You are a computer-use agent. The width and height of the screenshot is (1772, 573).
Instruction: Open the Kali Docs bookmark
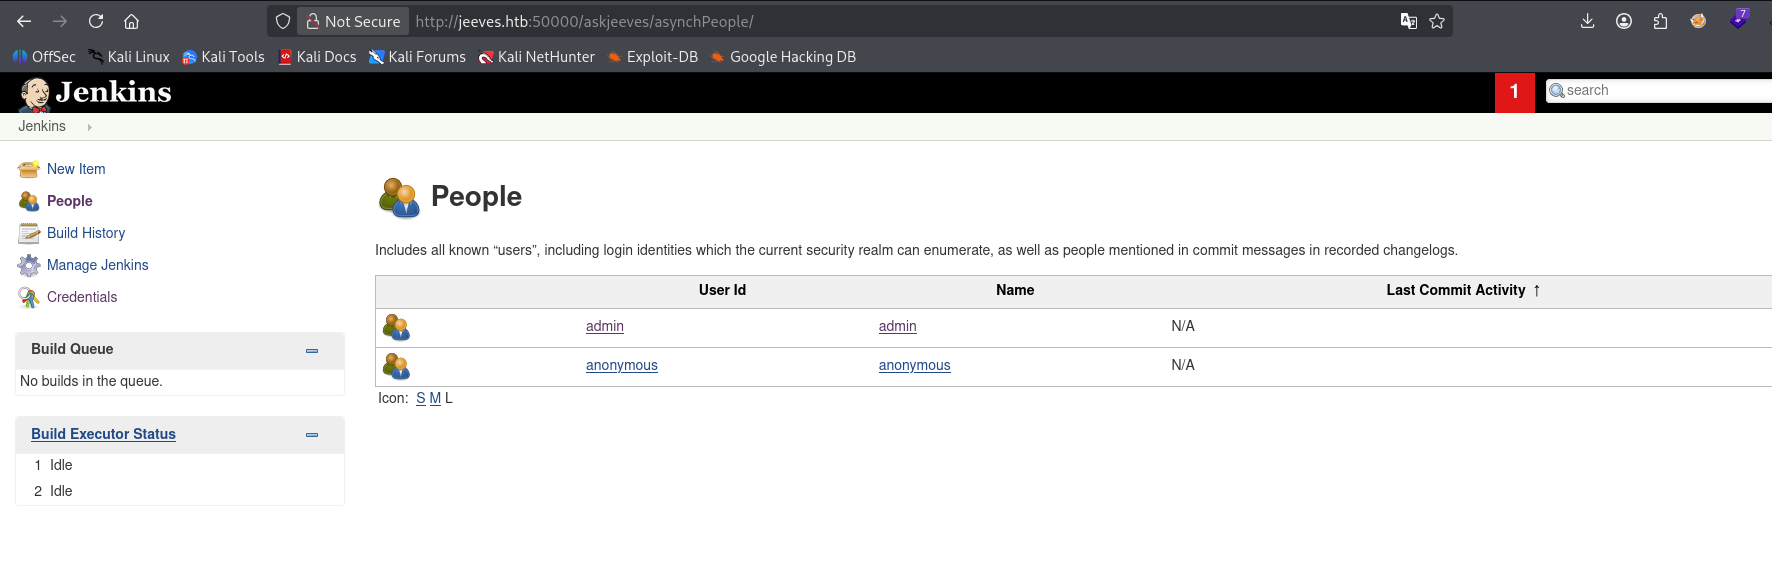click(317, 57)
